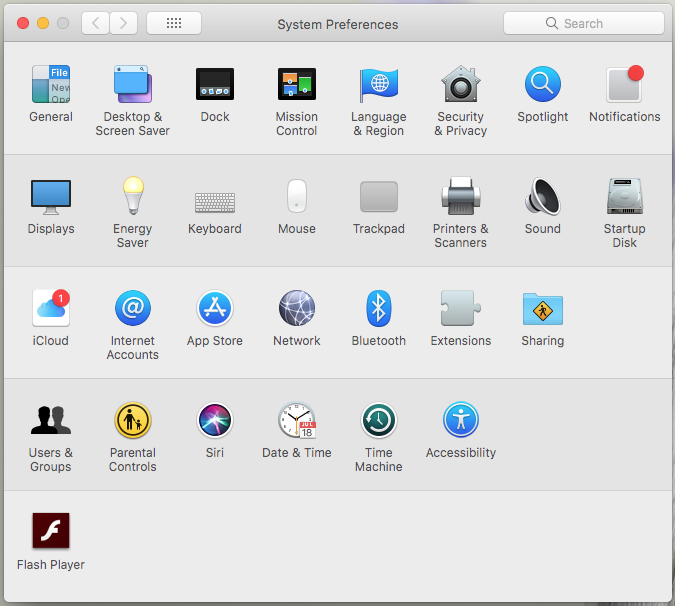Open App Store preferences

(215, 308)
